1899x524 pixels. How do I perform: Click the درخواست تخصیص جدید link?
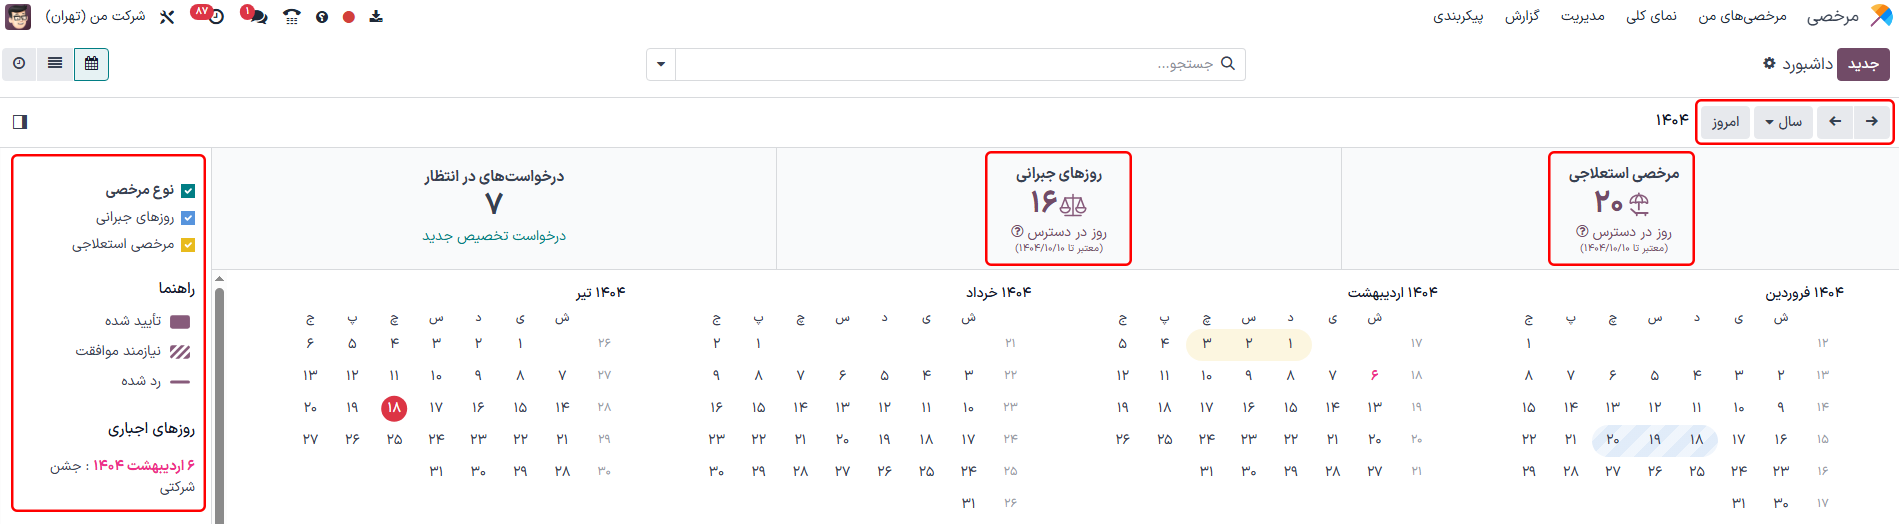tap(494, 236)
